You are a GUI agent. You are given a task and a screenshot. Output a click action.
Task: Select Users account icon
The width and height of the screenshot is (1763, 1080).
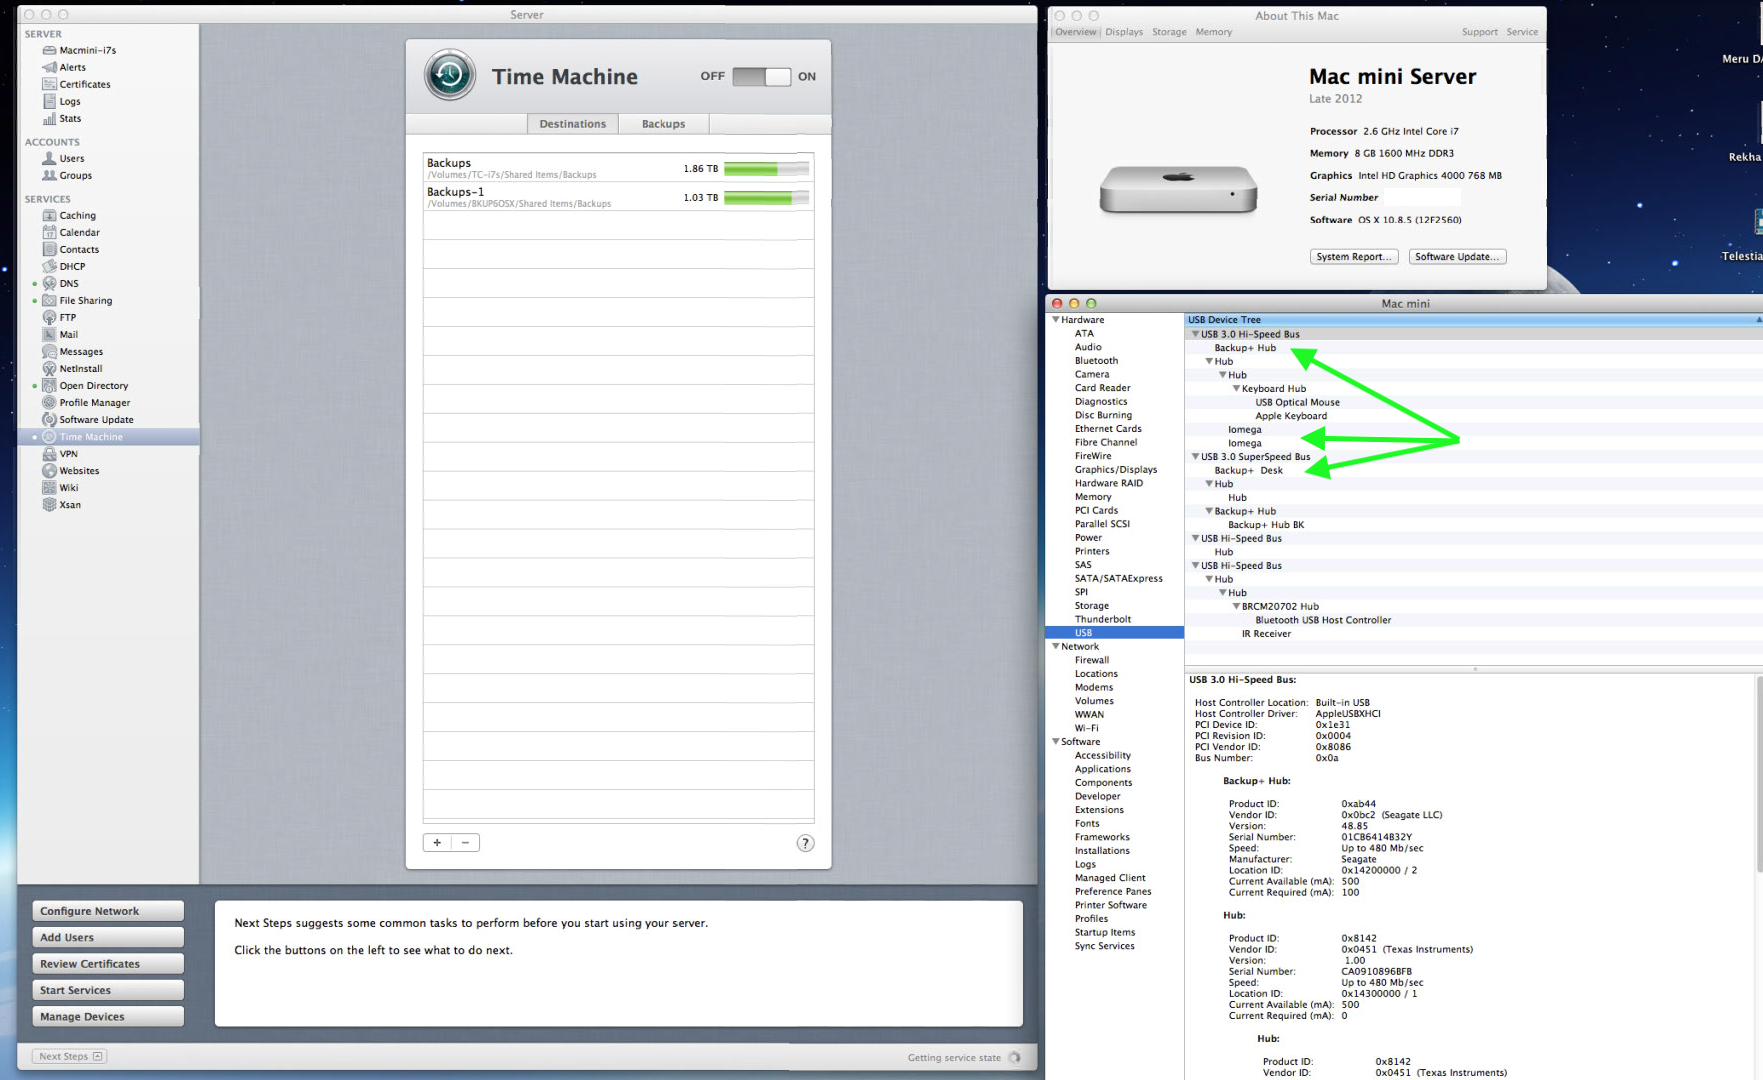tap(49, 158)
